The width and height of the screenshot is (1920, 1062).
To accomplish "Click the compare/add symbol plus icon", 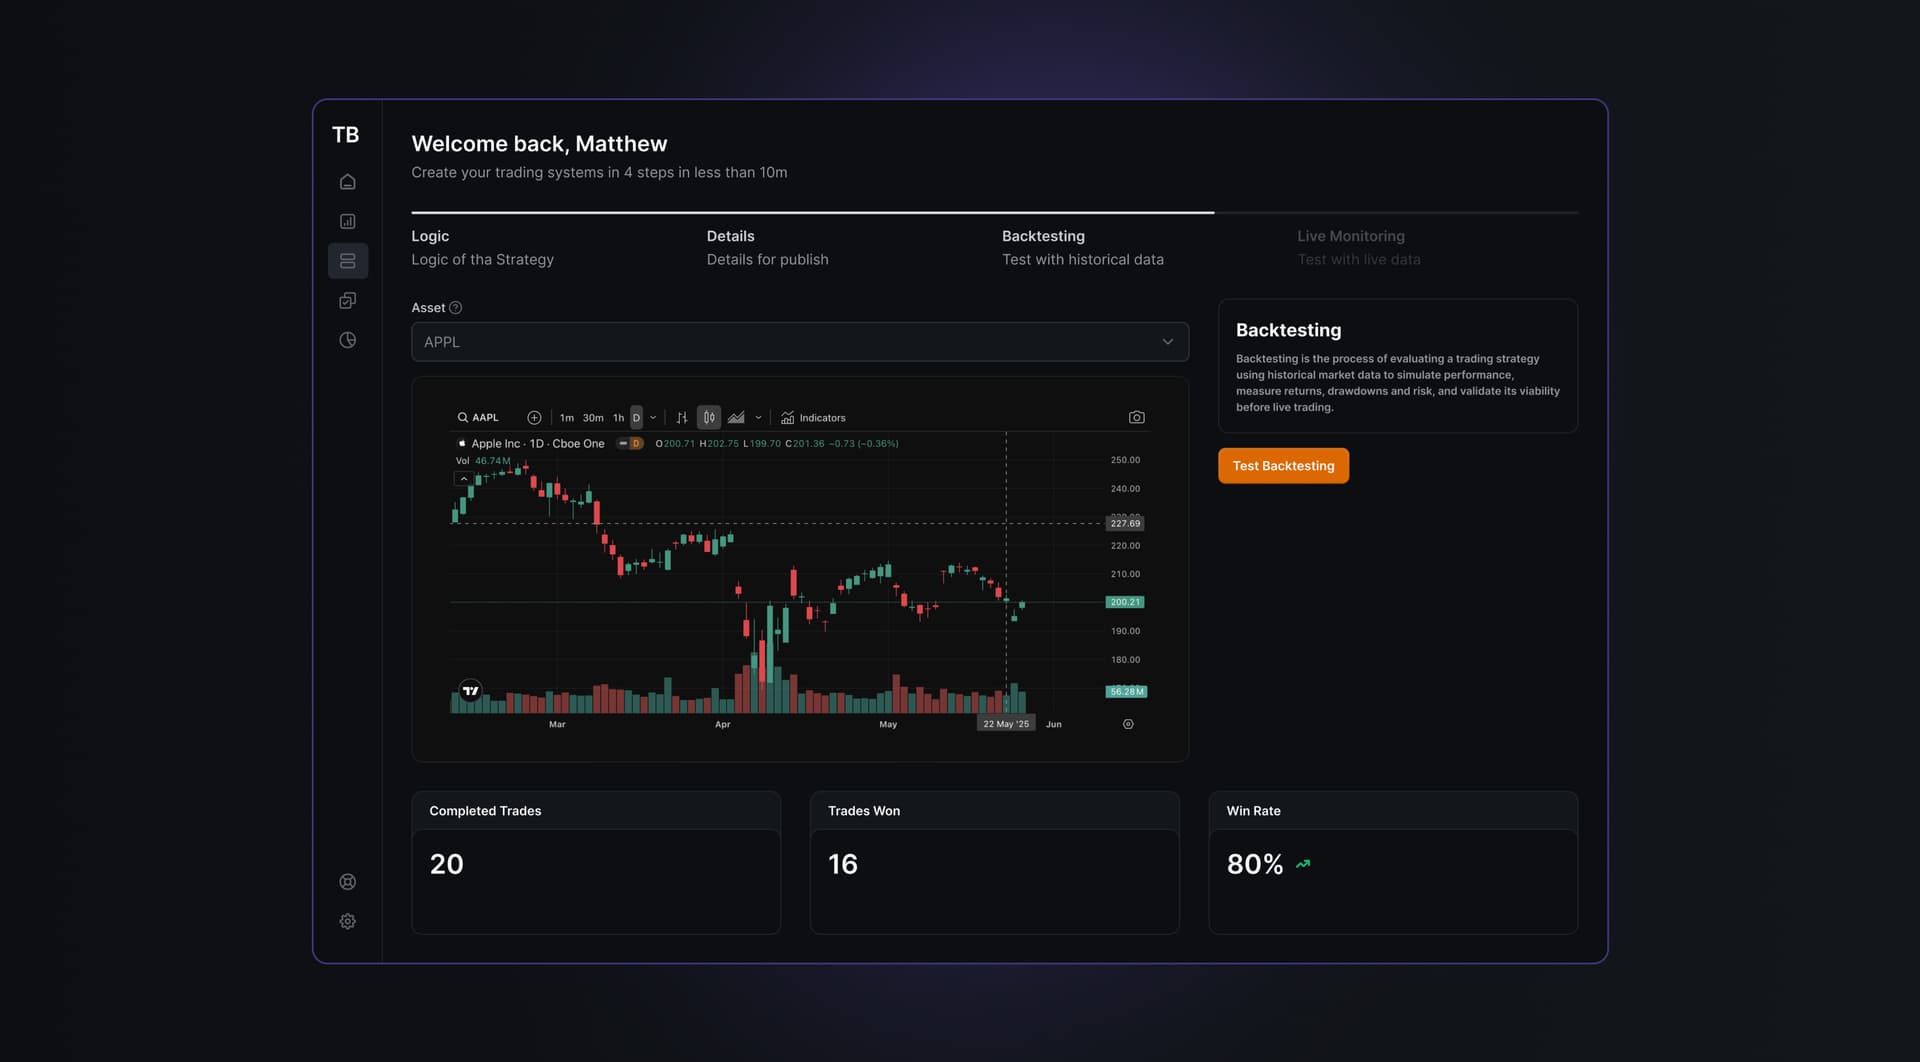I will click(x=534, y=418).
